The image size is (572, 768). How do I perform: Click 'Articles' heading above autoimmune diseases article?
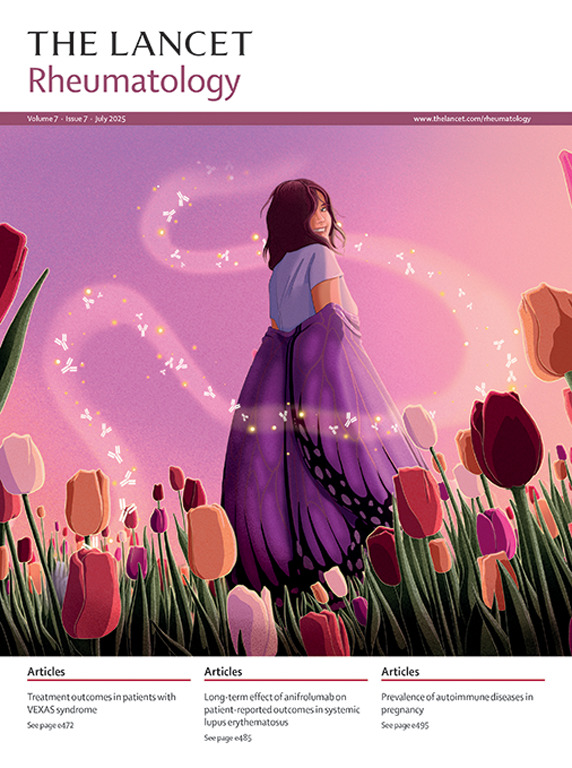click(400, 672)
